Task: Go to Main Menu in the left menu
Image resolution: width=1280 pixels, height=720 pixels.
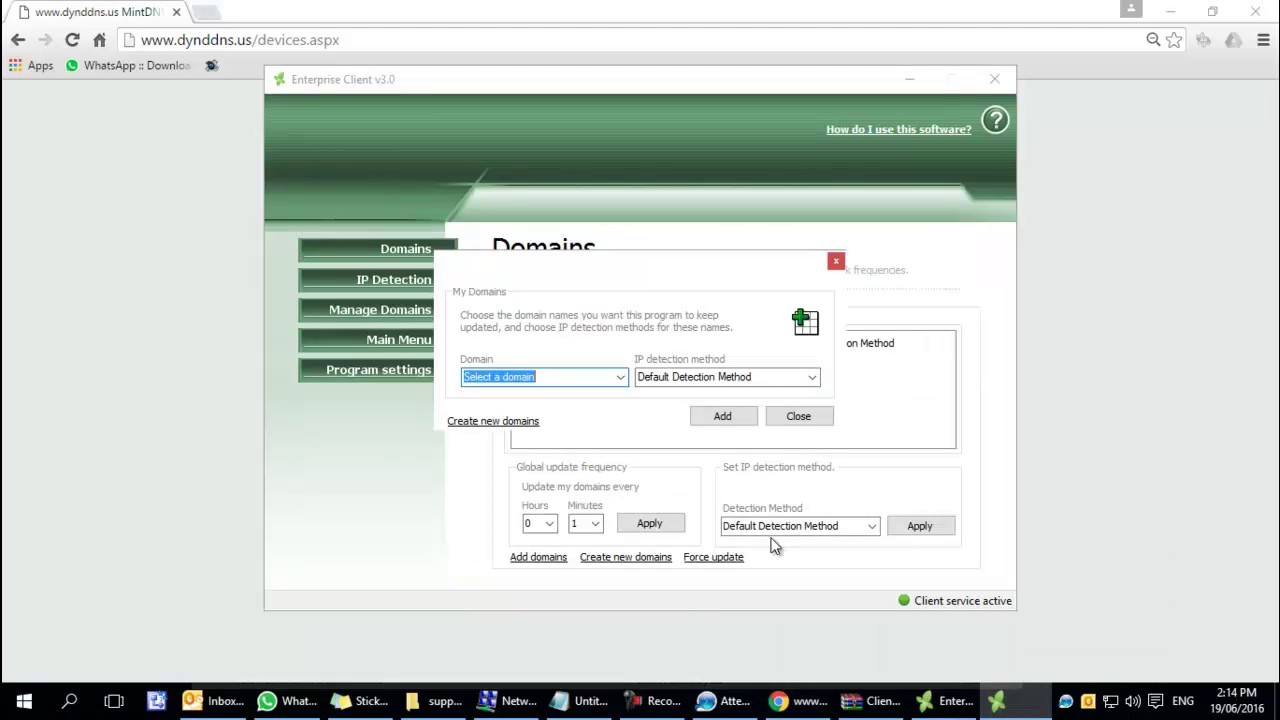Action: click(367, 339)
